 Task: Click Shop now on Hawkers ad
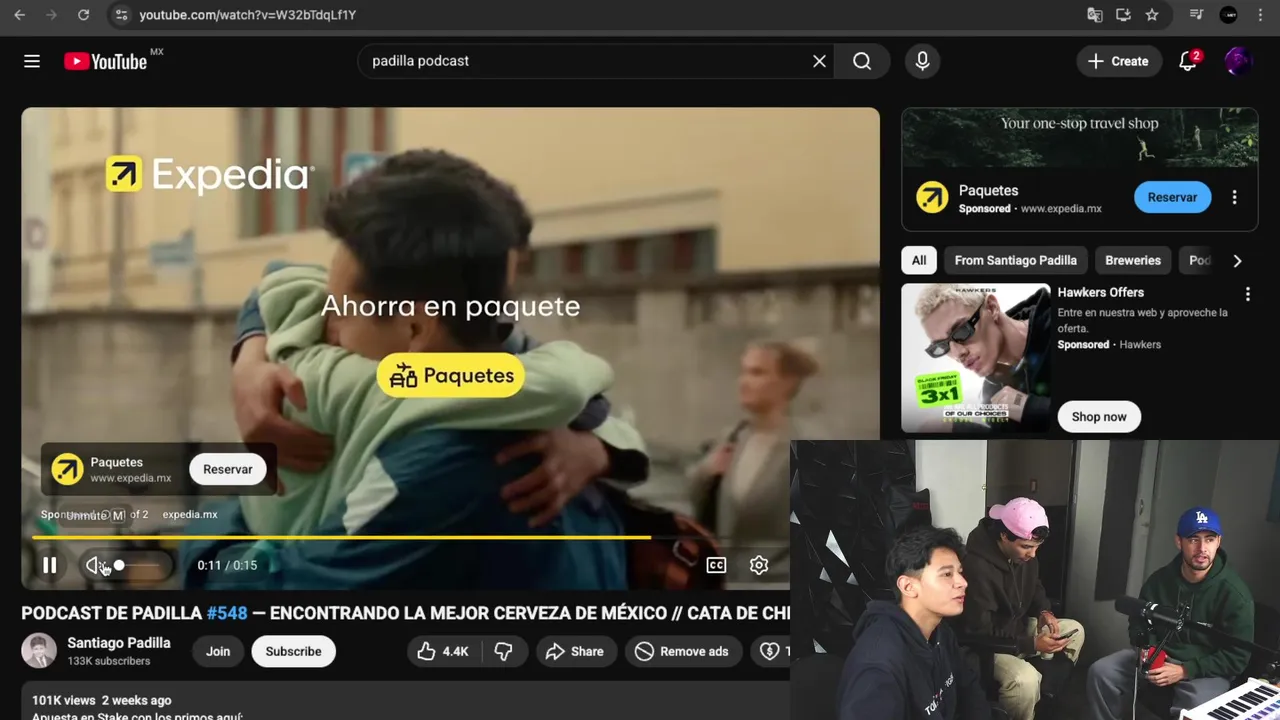[1099, 417]
